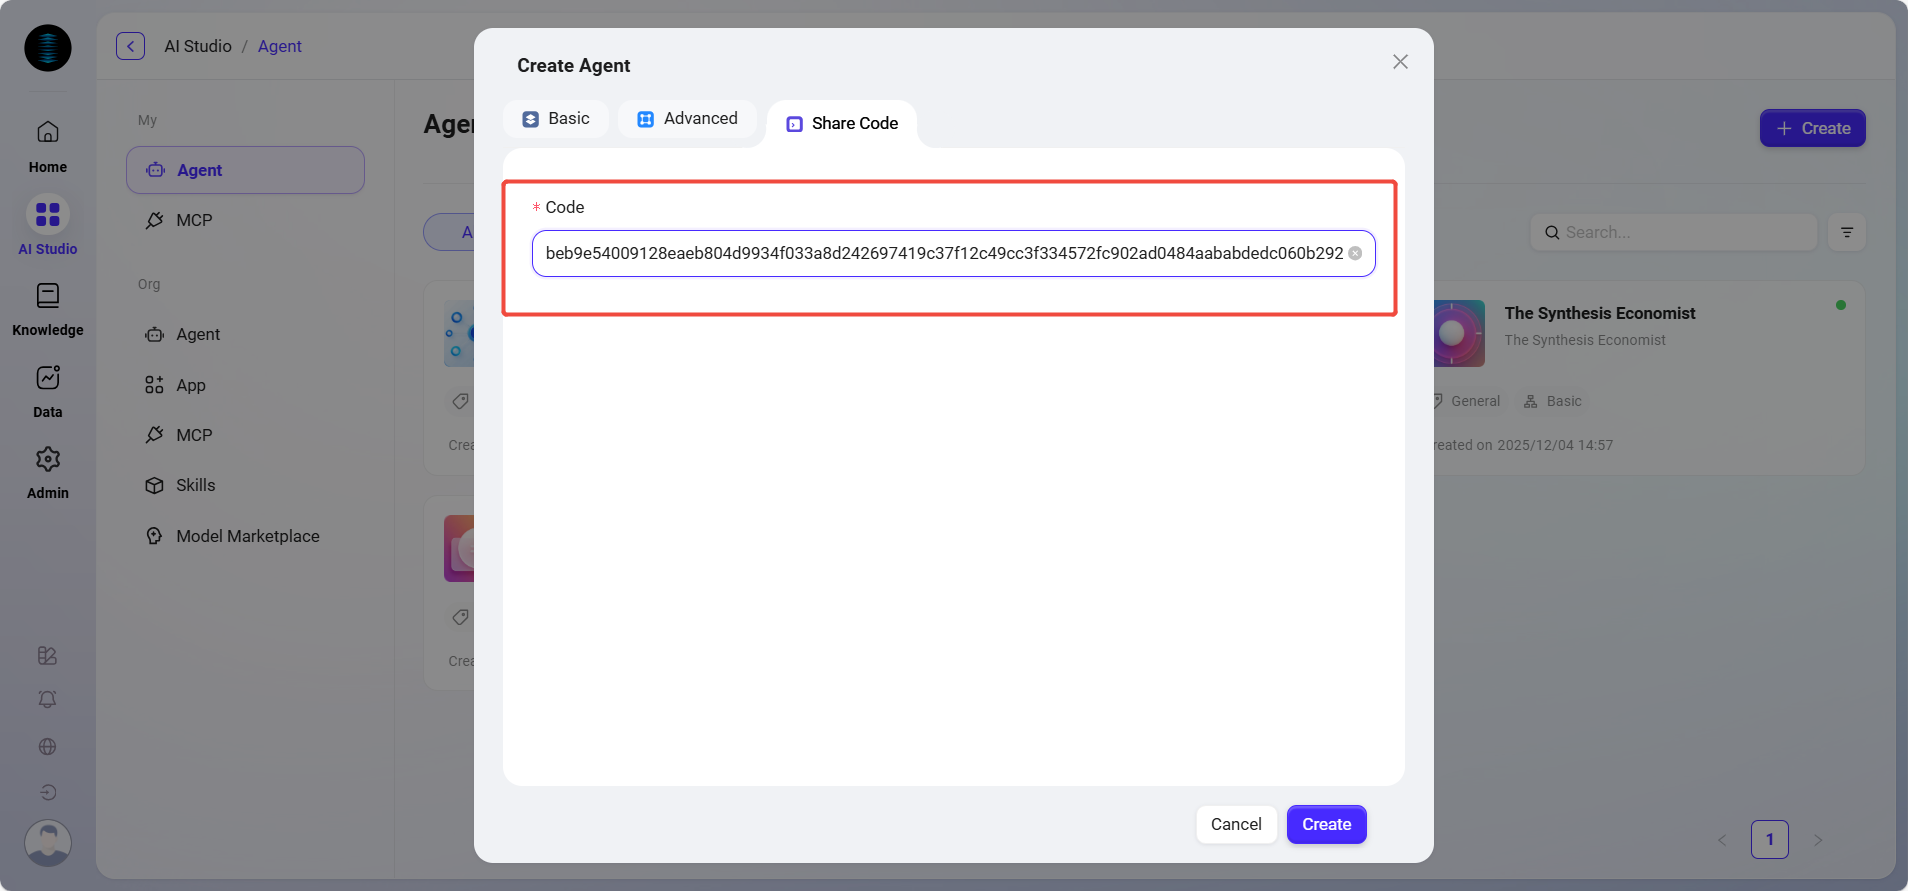Switch to the Basic tab
The height and width of the screenshot is (891, 1908).
point(556,119)
